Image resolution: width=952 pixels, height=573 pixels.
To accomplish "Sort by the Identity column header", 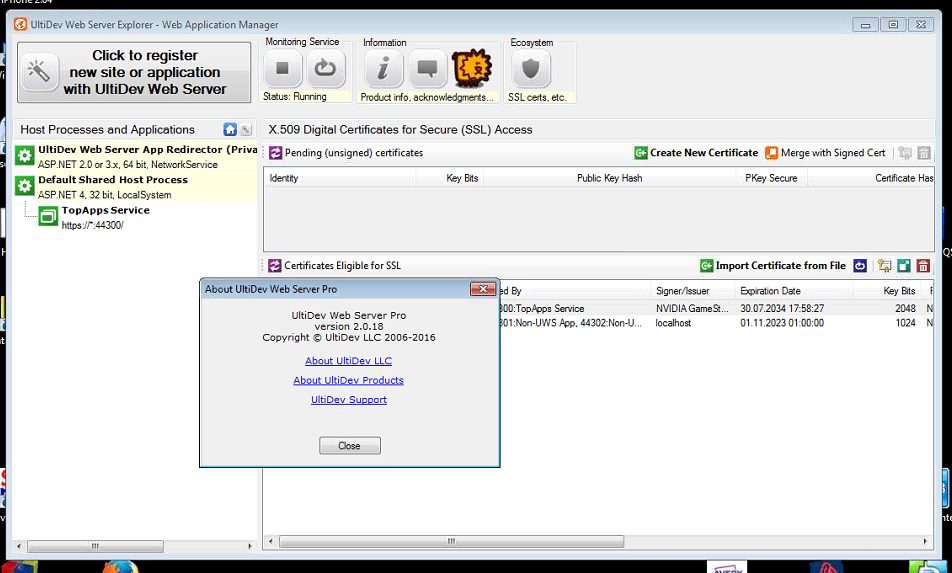I will 340,178.
